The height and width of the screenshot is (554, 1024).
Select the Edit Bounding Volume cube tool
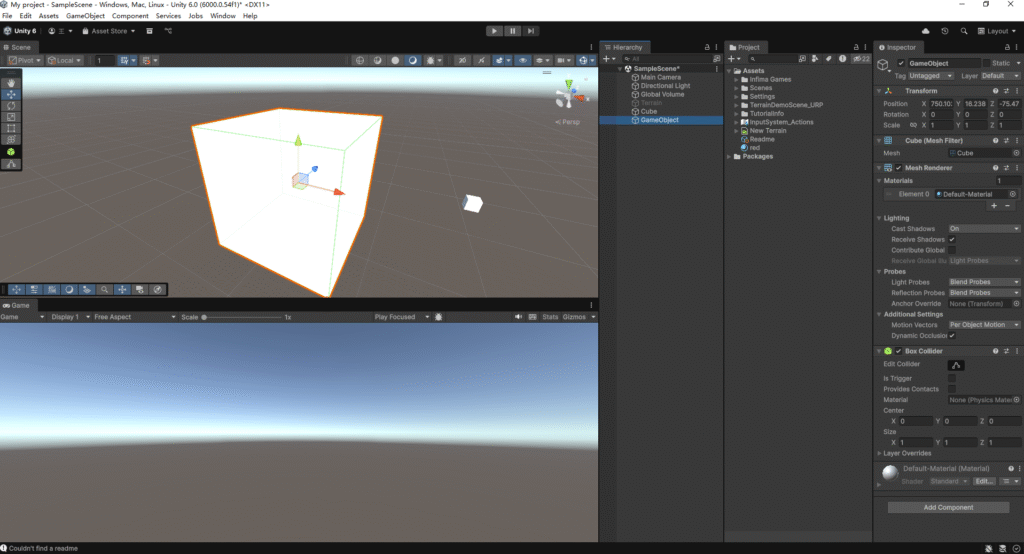click(11, 152)
